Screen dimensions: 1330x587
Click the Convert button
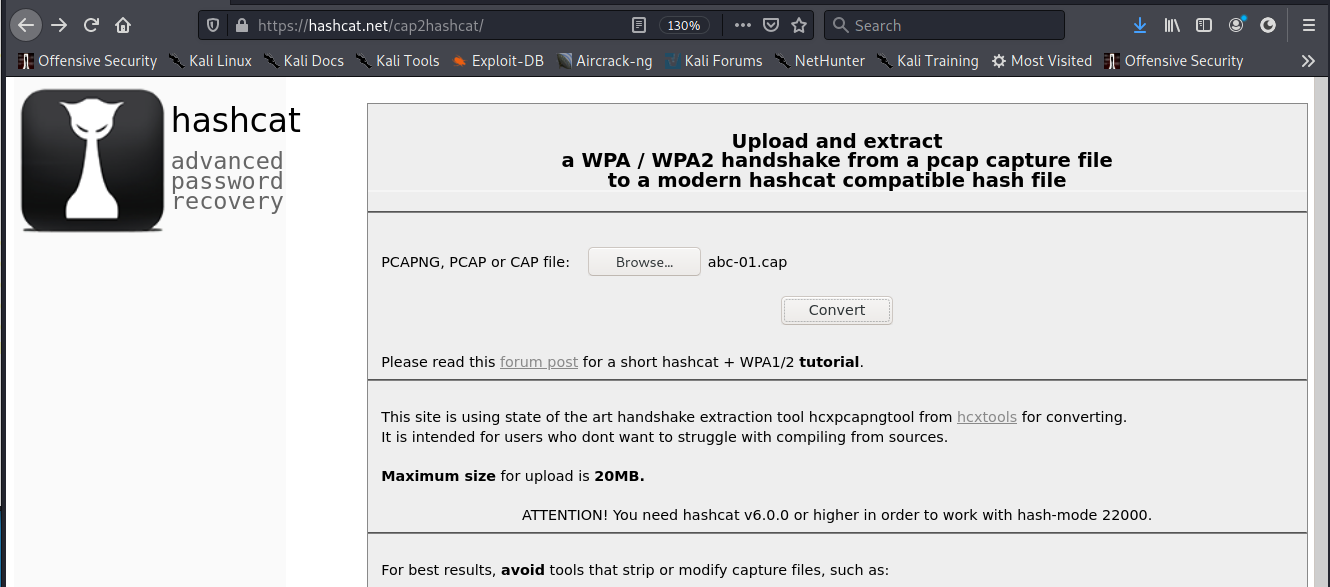837,310
